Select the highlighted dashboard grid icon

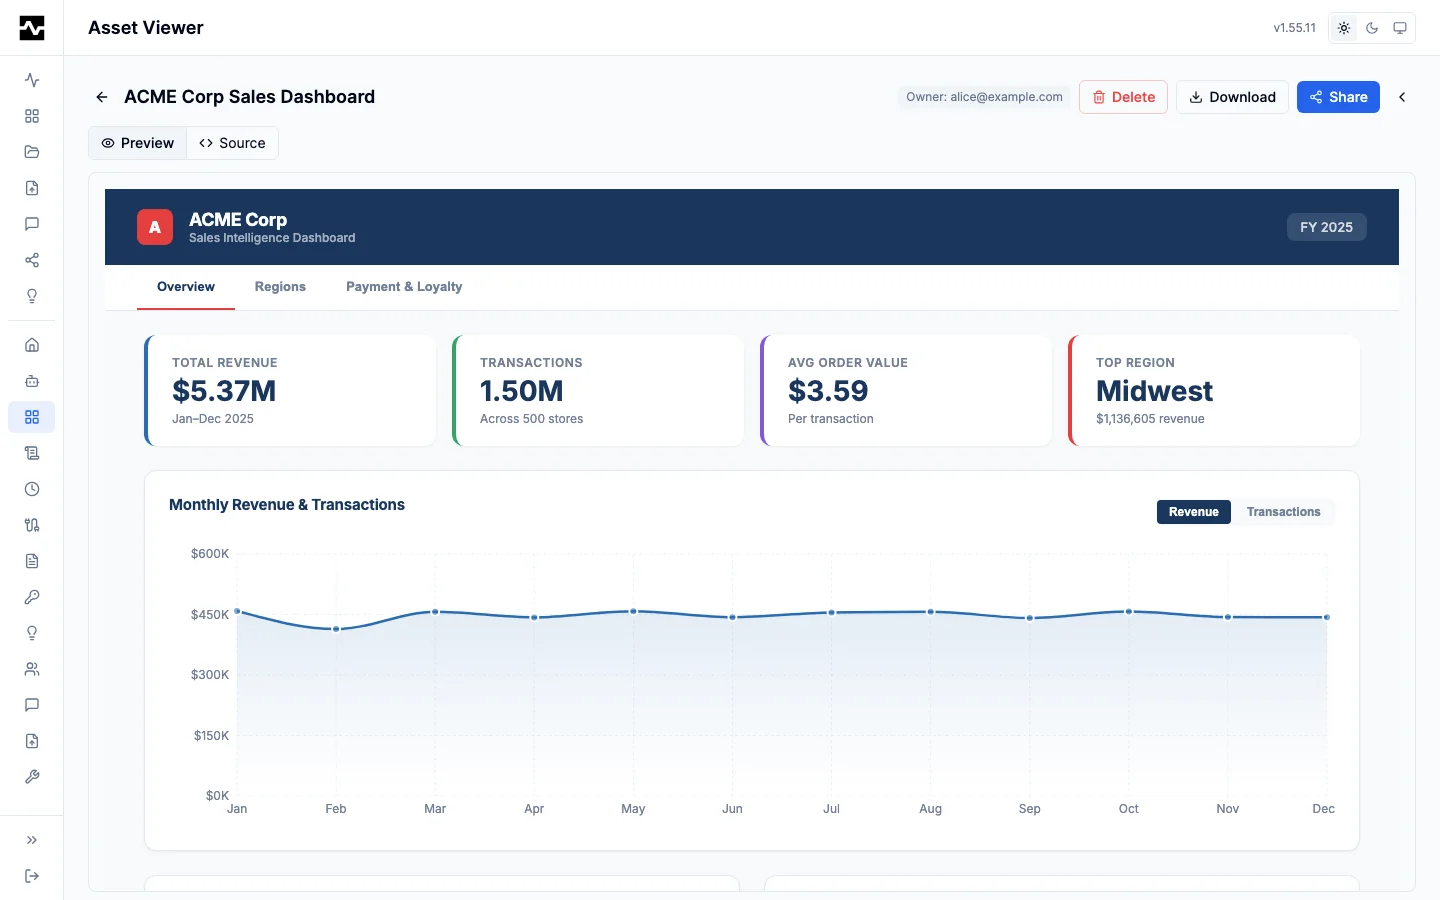31,417
